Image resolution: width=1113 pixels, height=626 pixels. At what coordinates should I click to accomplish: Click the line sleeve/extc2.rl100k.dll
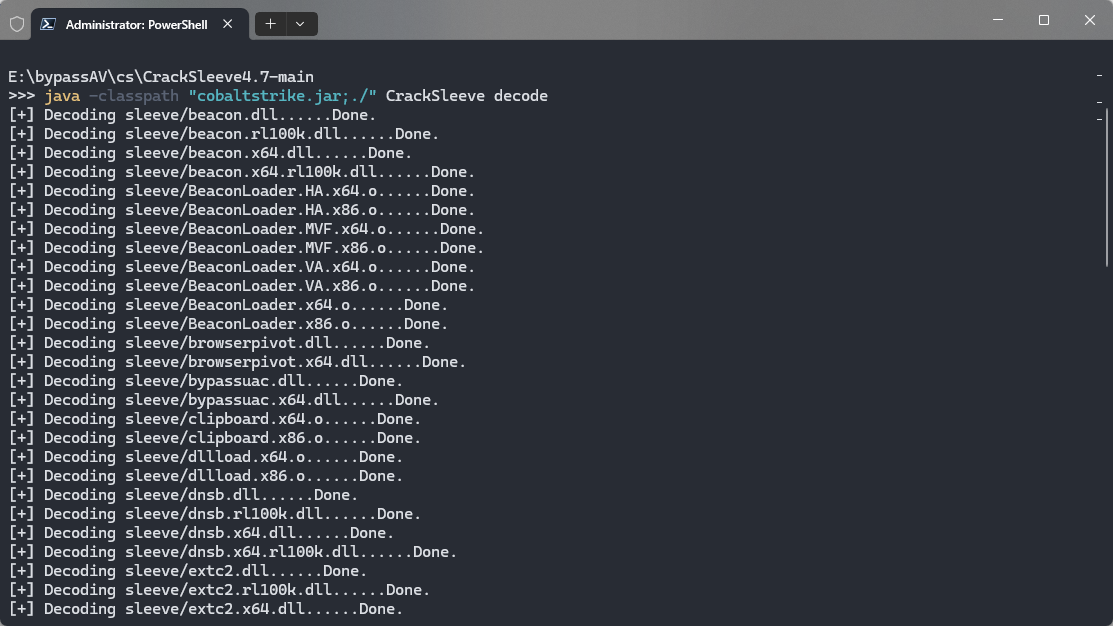click(x=219, y=590)
